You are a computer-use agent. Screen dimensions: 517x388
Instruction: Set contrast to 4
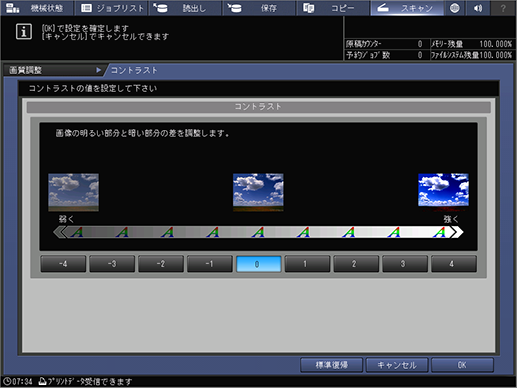454,264
